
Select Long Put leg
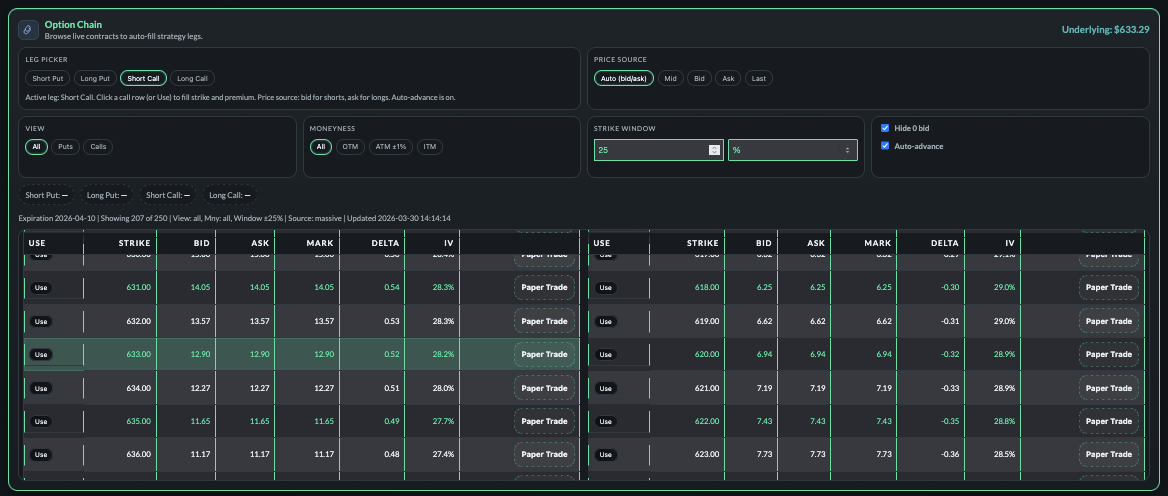pyautogui.click(x=95, y=78)
